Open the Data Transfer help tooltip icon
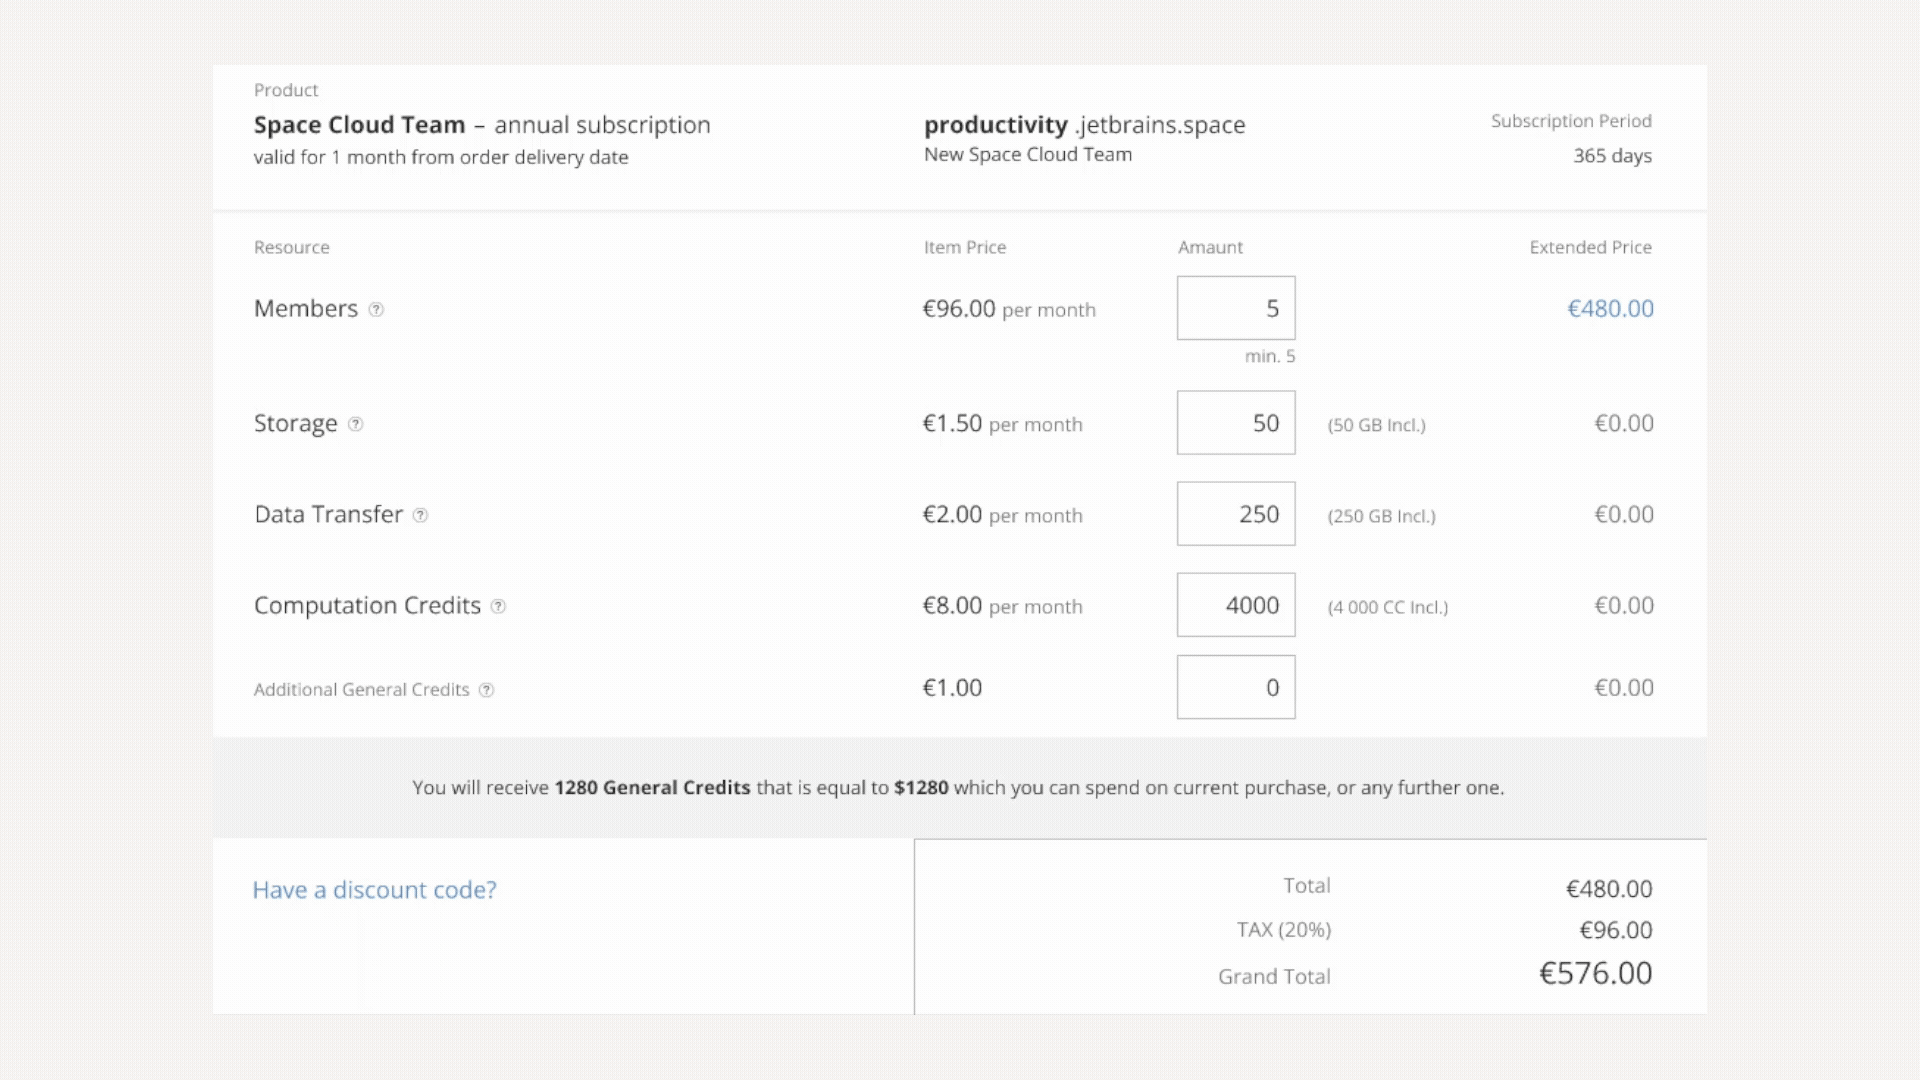Image resolution: width=1920 pixels, height=1080 pixels. pos(420,516)
